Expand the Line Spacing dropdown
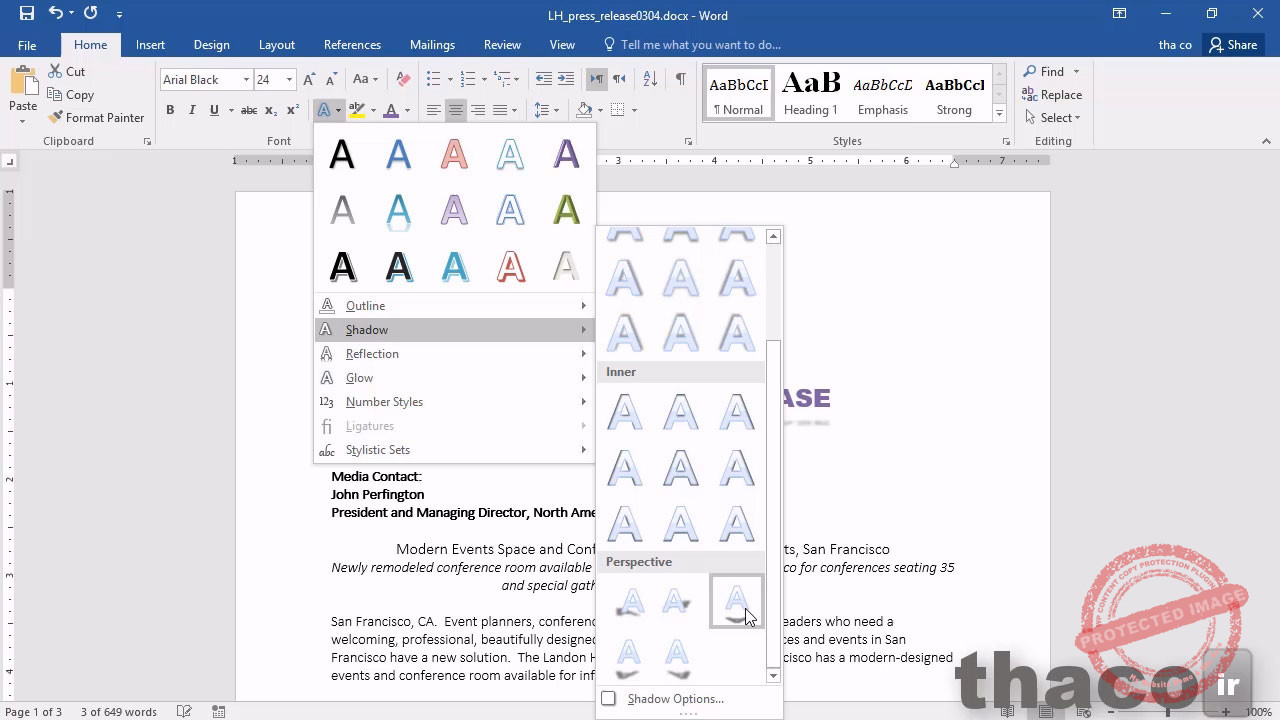1280x720 pixels. click(x=556, y=110)
